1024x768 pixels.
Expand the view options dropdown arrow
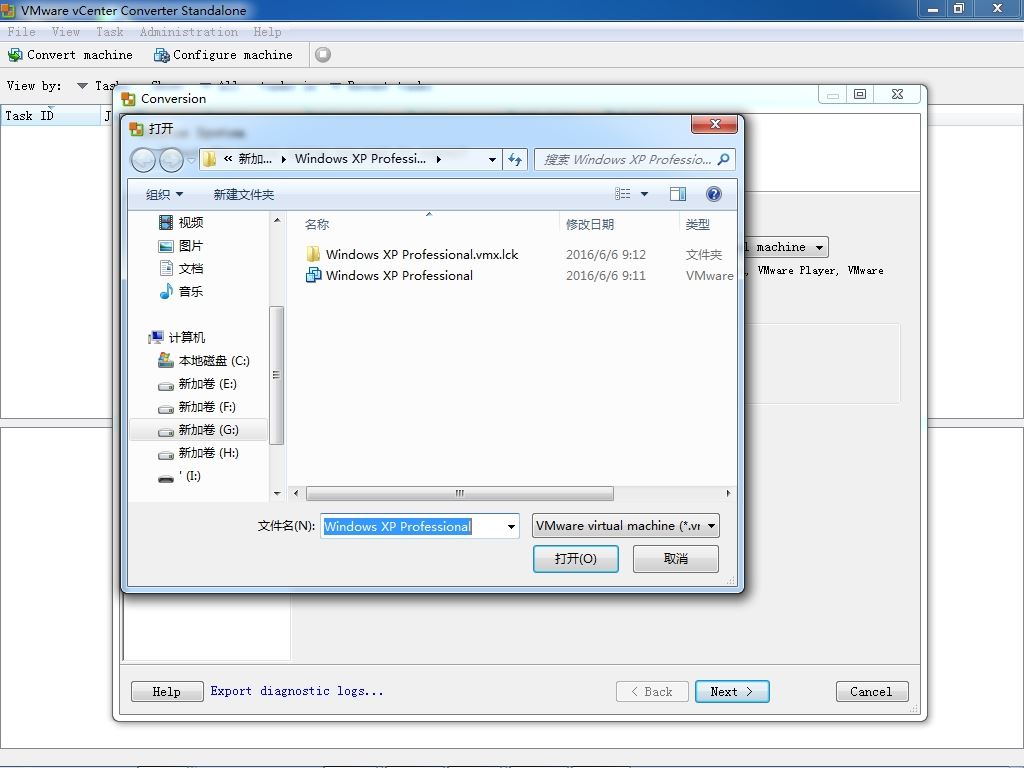[x=644, y=194]
